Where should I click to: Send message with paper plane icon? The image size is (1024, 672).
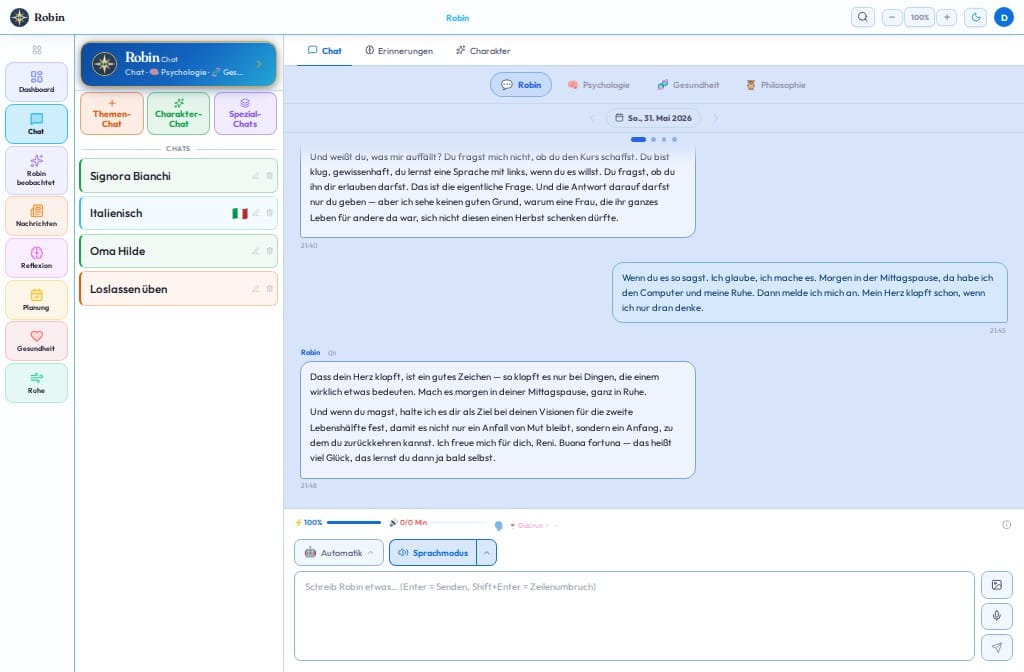997,647
